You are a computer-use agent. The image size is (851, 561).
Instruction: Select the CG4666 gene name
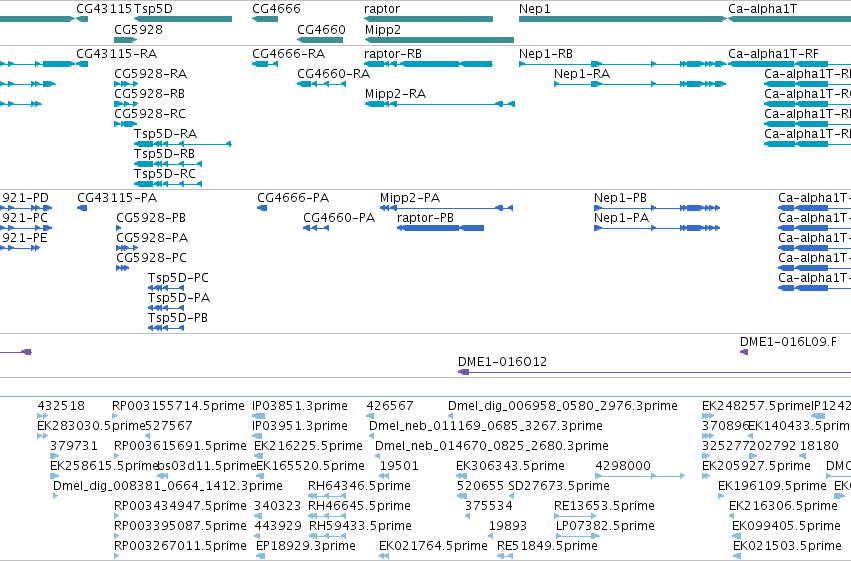point(276,9)
